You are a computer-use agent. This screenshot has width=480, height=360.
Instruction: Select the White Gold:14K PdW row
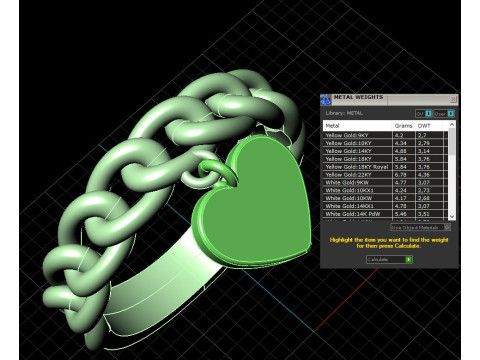[x=385, y=214]
